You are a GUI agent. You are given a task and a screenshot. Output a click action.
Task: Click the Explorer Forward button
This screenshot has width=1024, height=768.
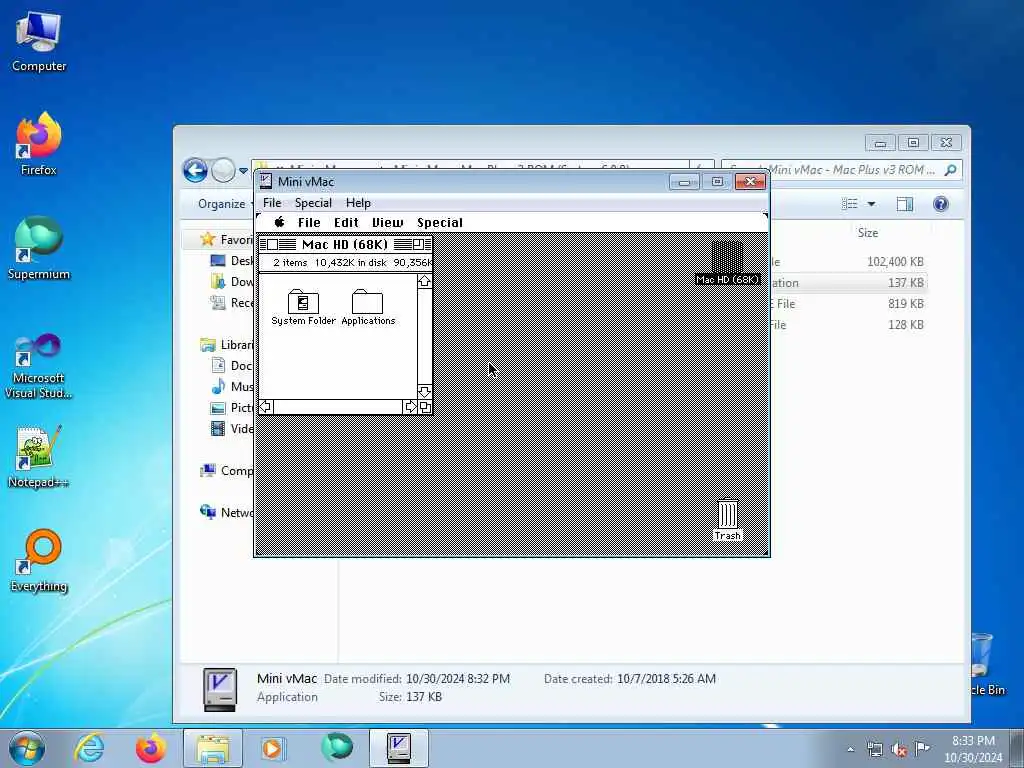coord(223,170)
